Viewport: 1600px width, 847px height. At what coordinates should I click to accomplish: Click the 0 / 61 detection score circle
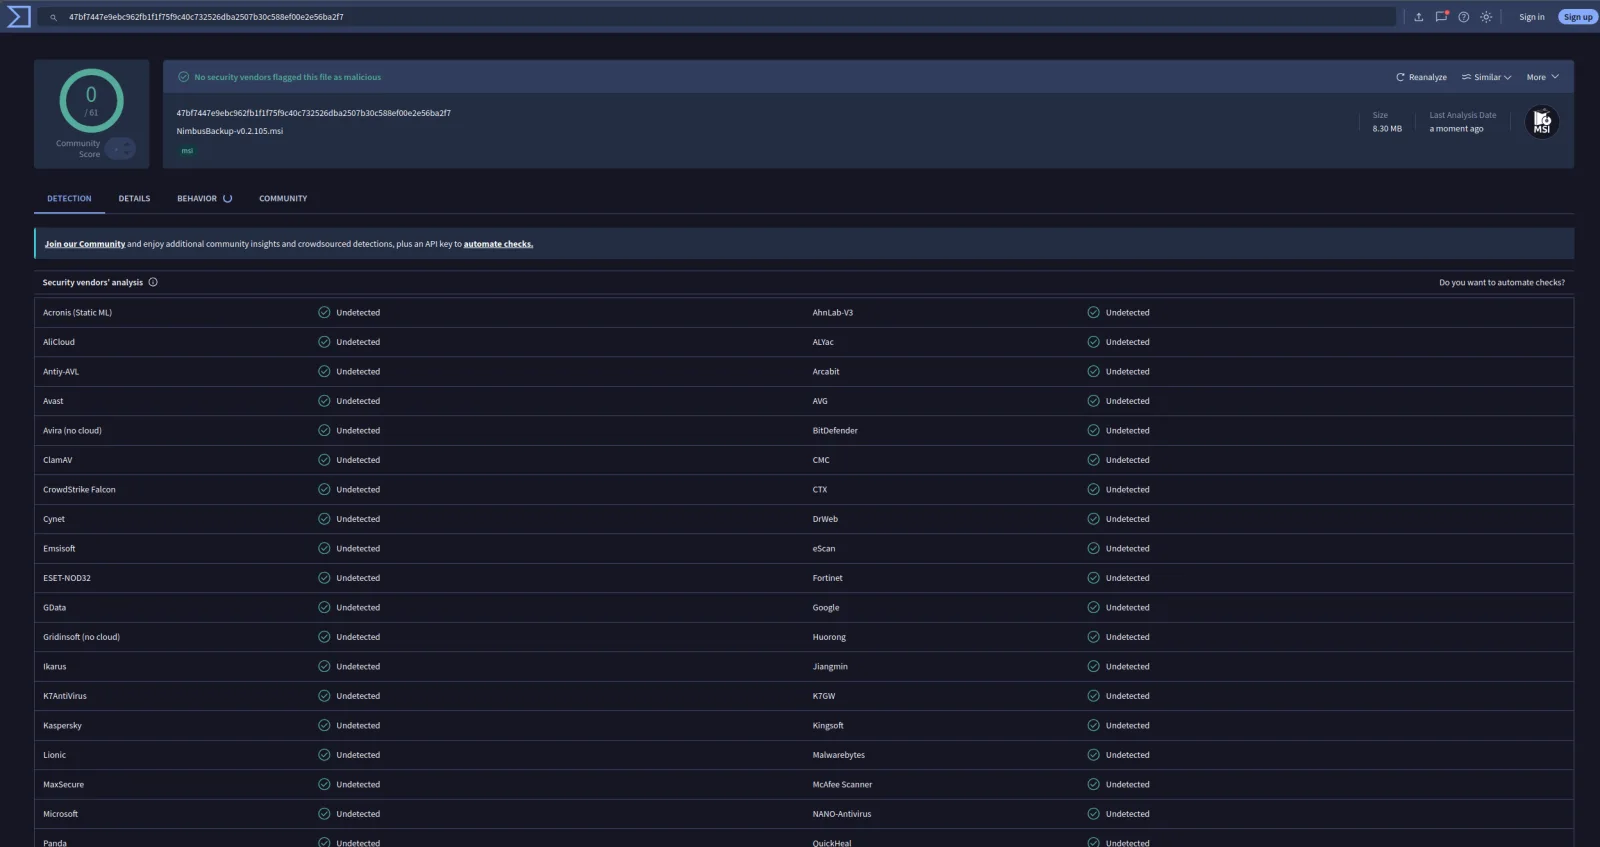pos(91,101)
